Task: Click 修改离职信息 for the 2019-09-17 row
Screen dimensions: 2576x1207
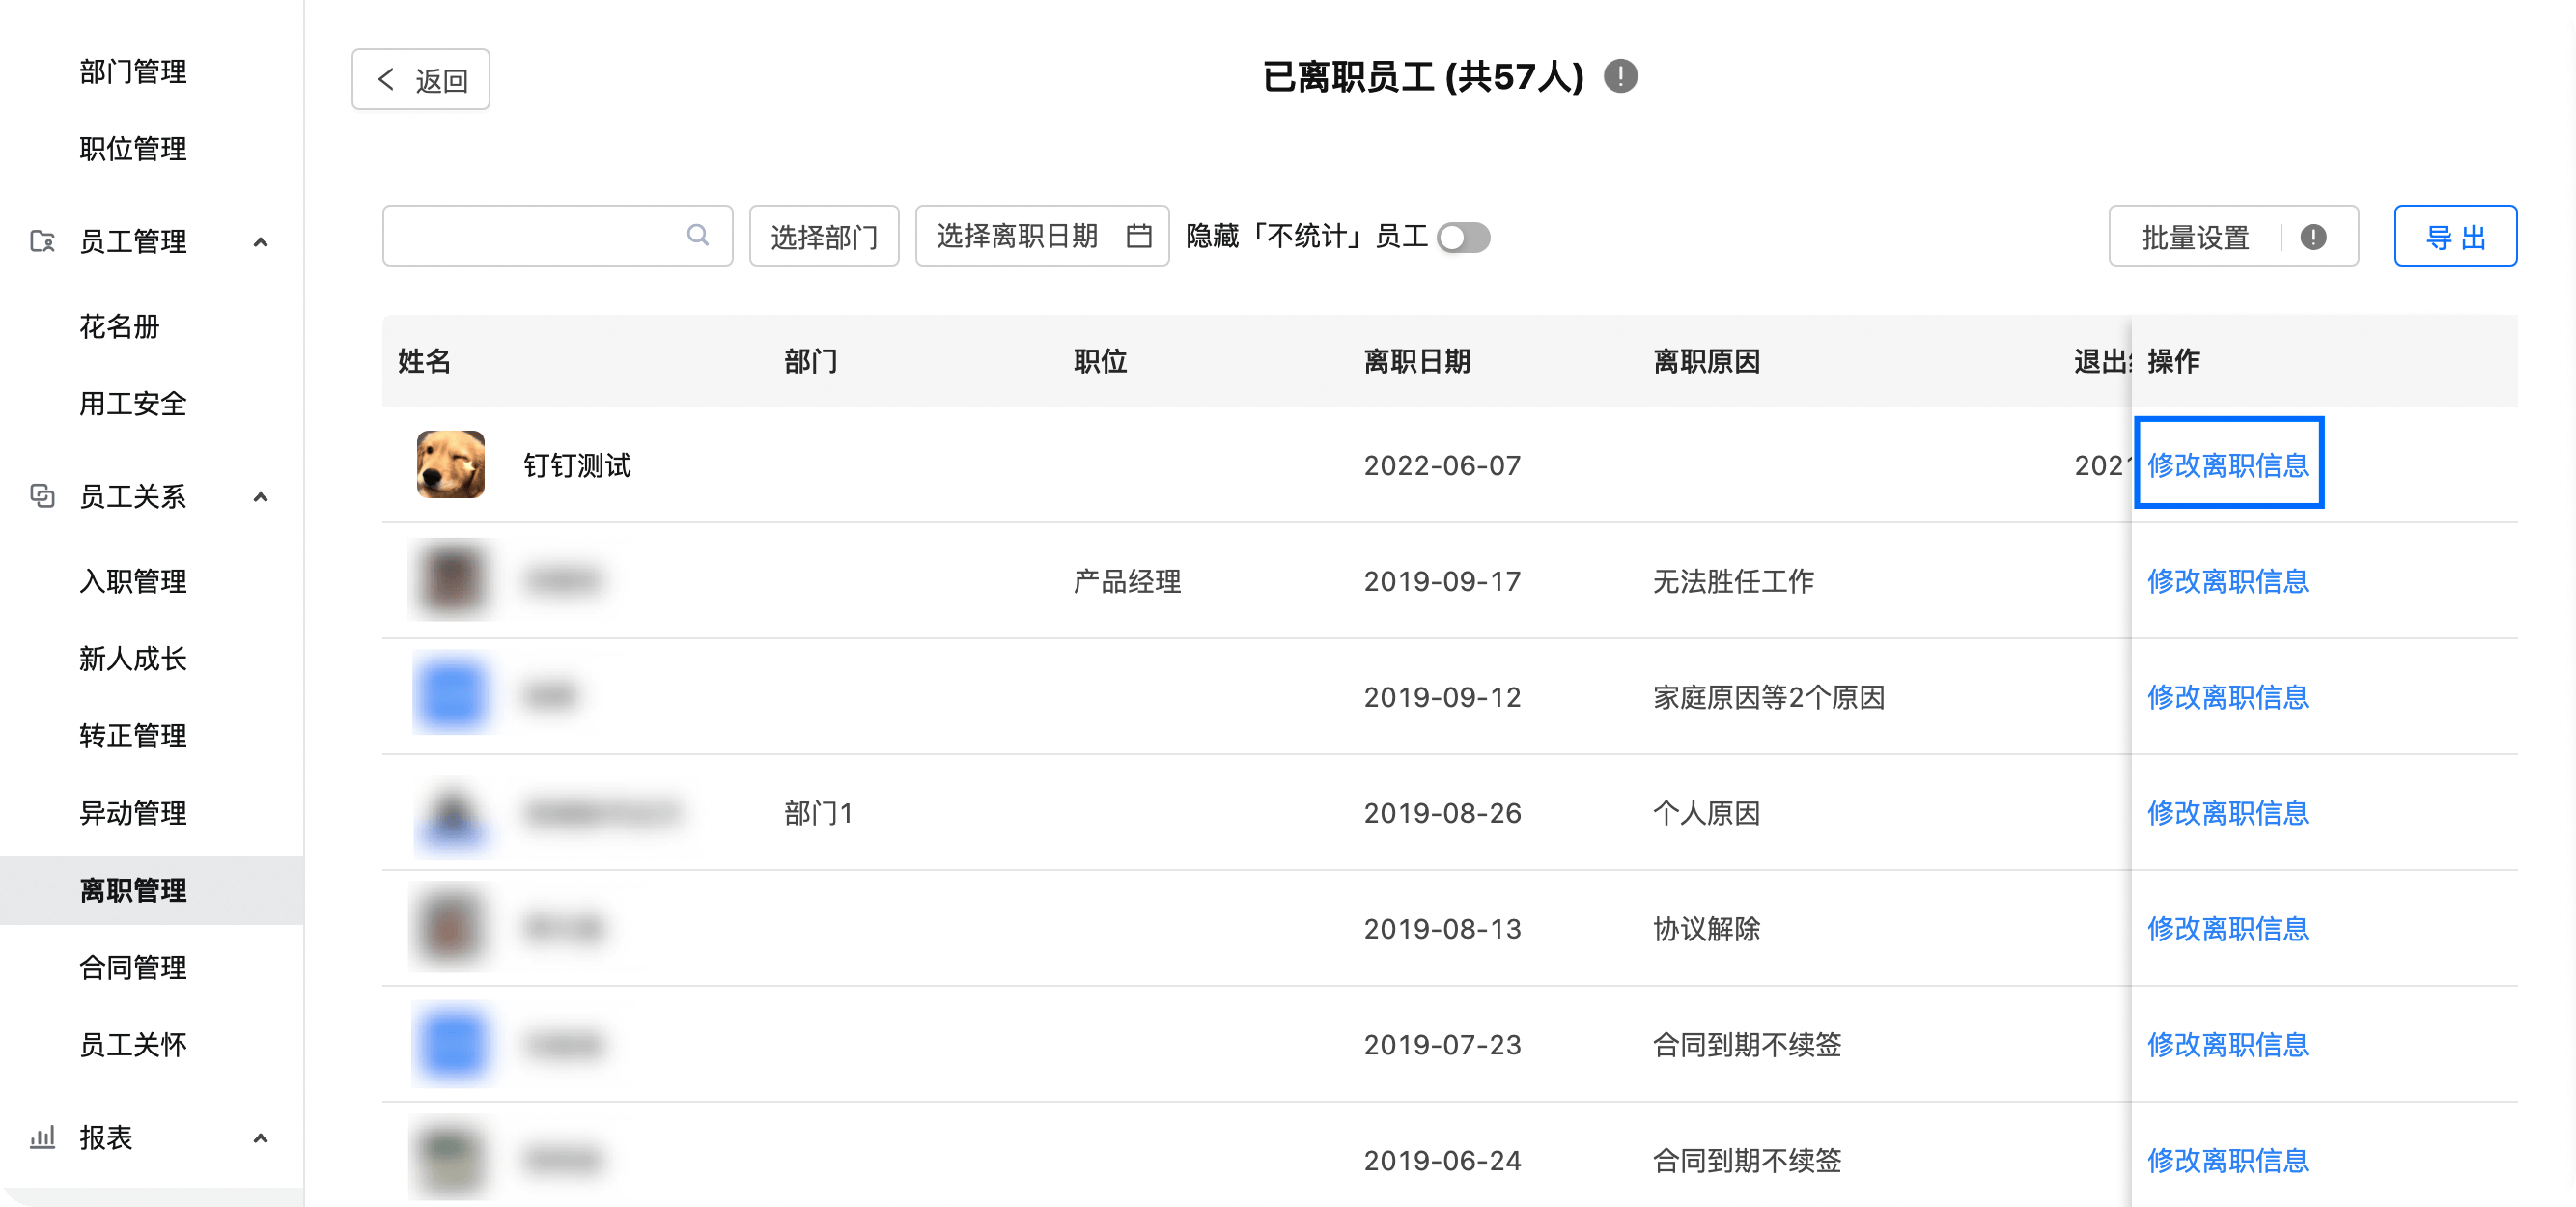Action: 2227,581
